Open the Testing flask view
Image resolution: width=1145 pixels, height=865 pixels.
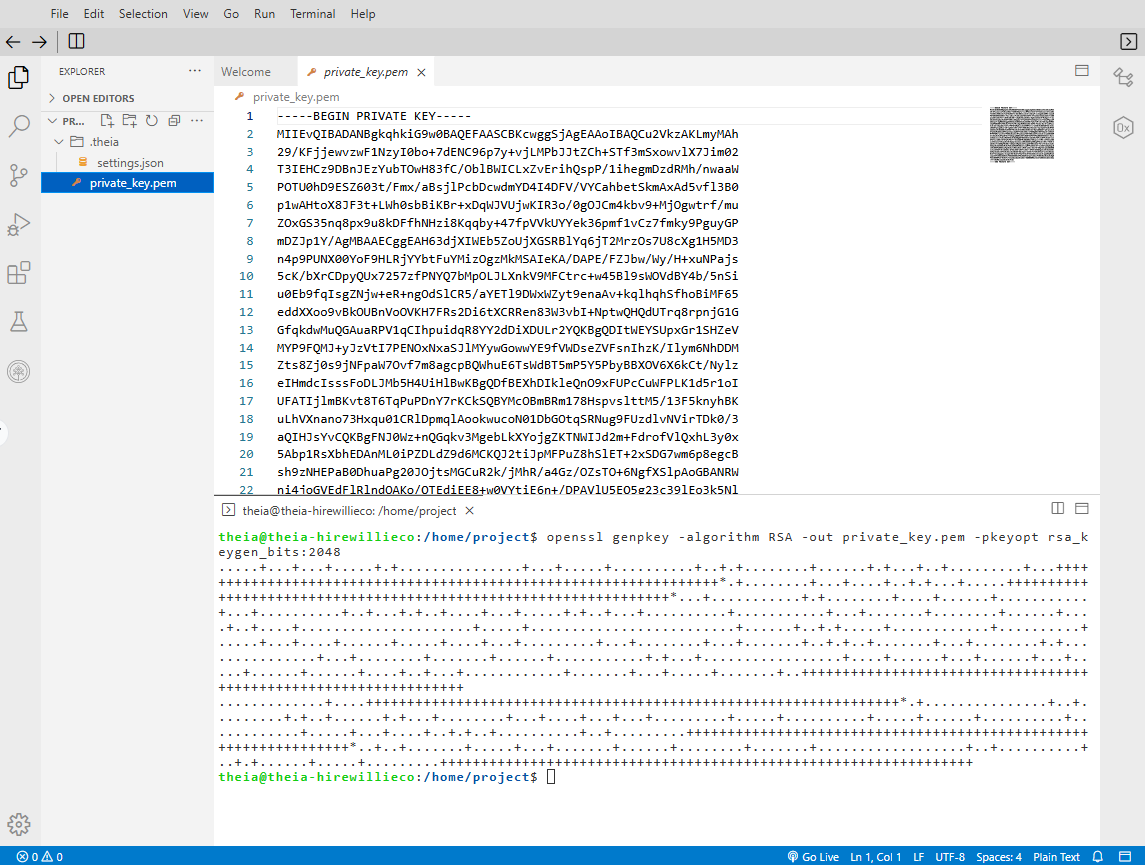(x=18, y=322)
